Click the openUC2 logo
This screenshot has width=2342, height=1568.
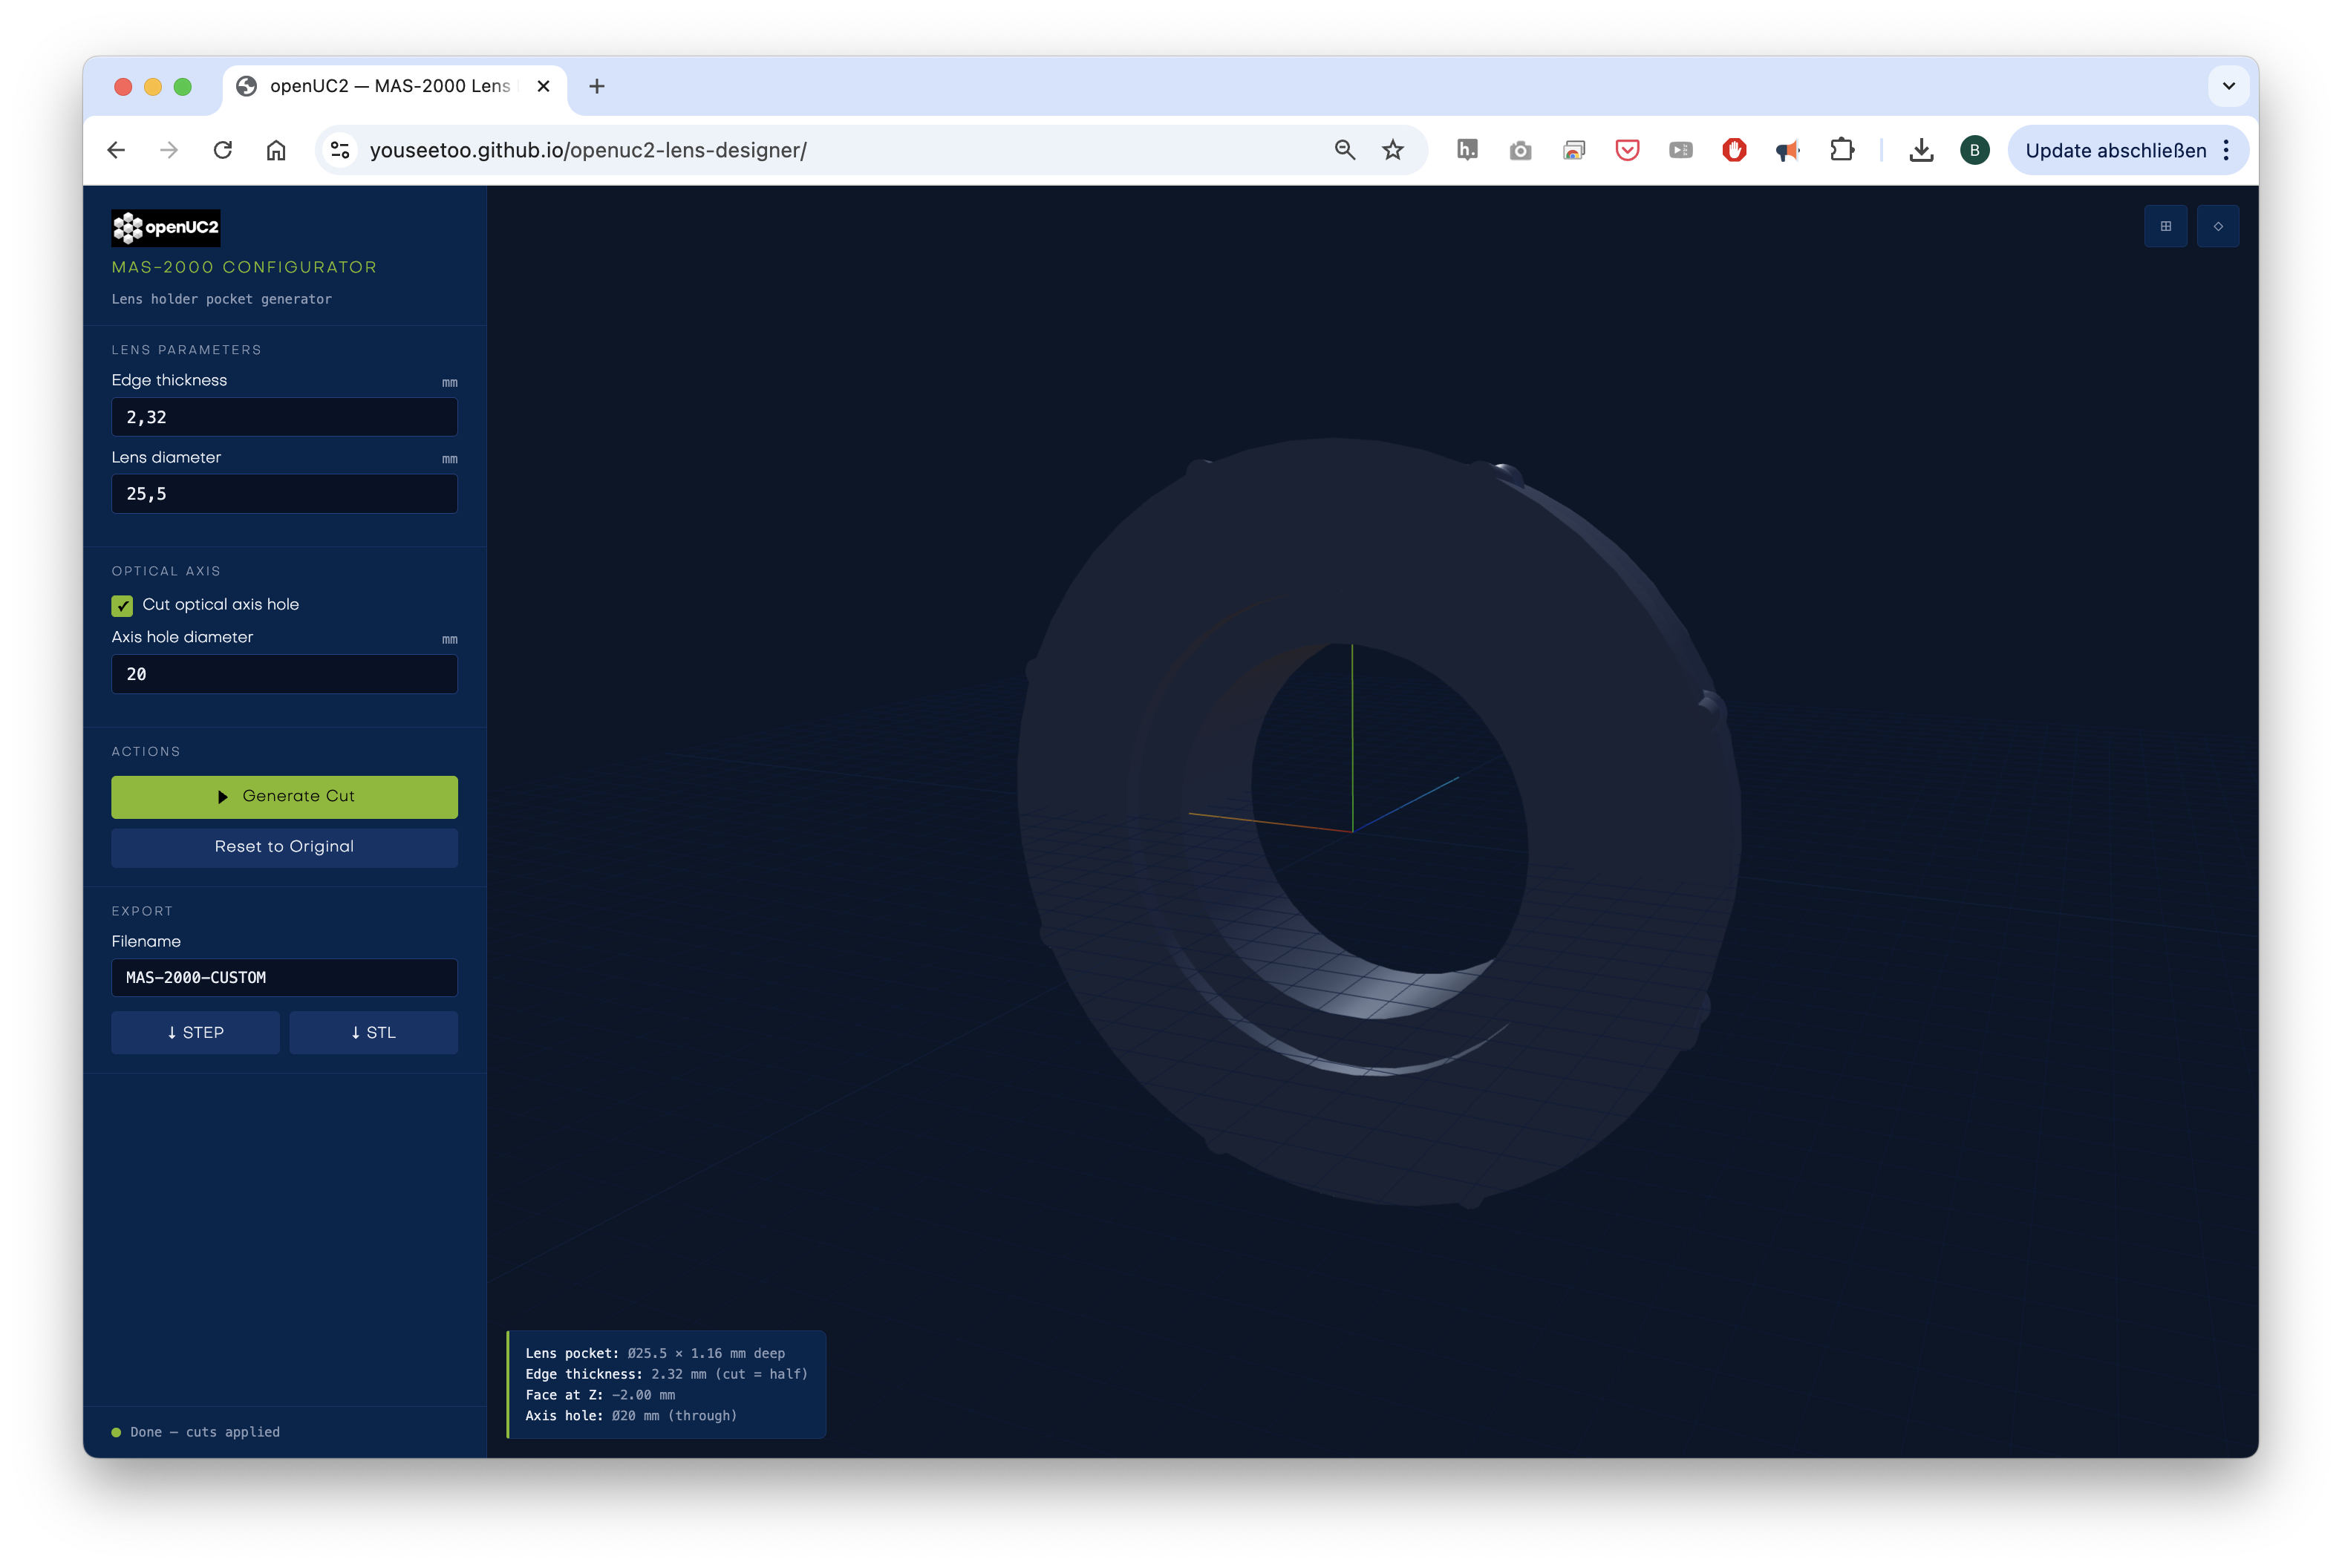[166, 228]
